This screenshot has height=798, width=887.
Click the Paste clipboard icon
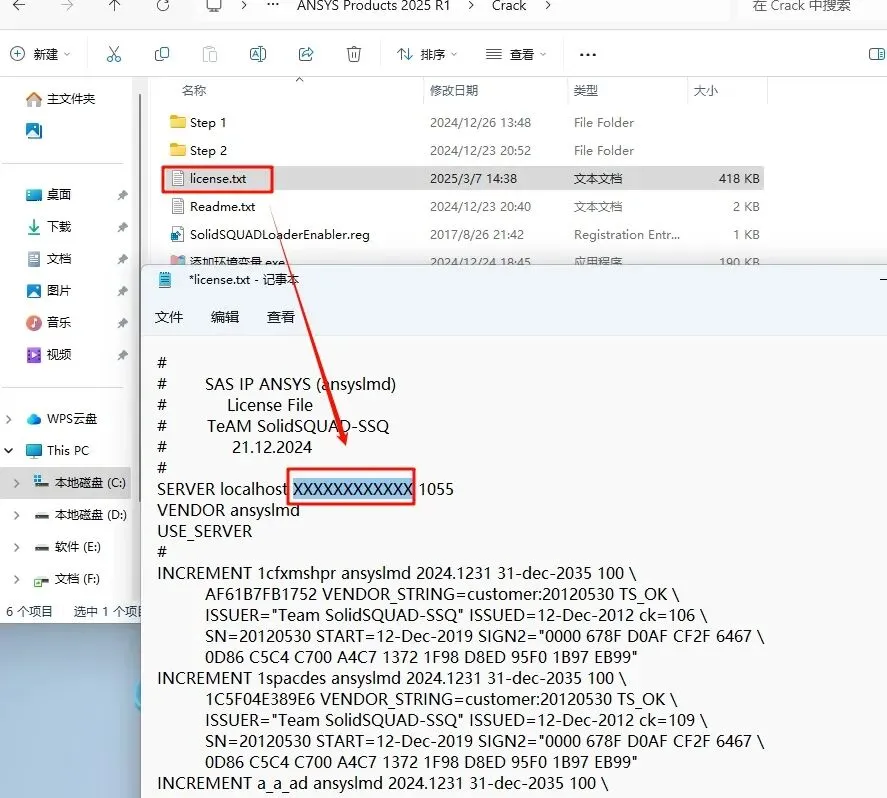tap(210, 54)
